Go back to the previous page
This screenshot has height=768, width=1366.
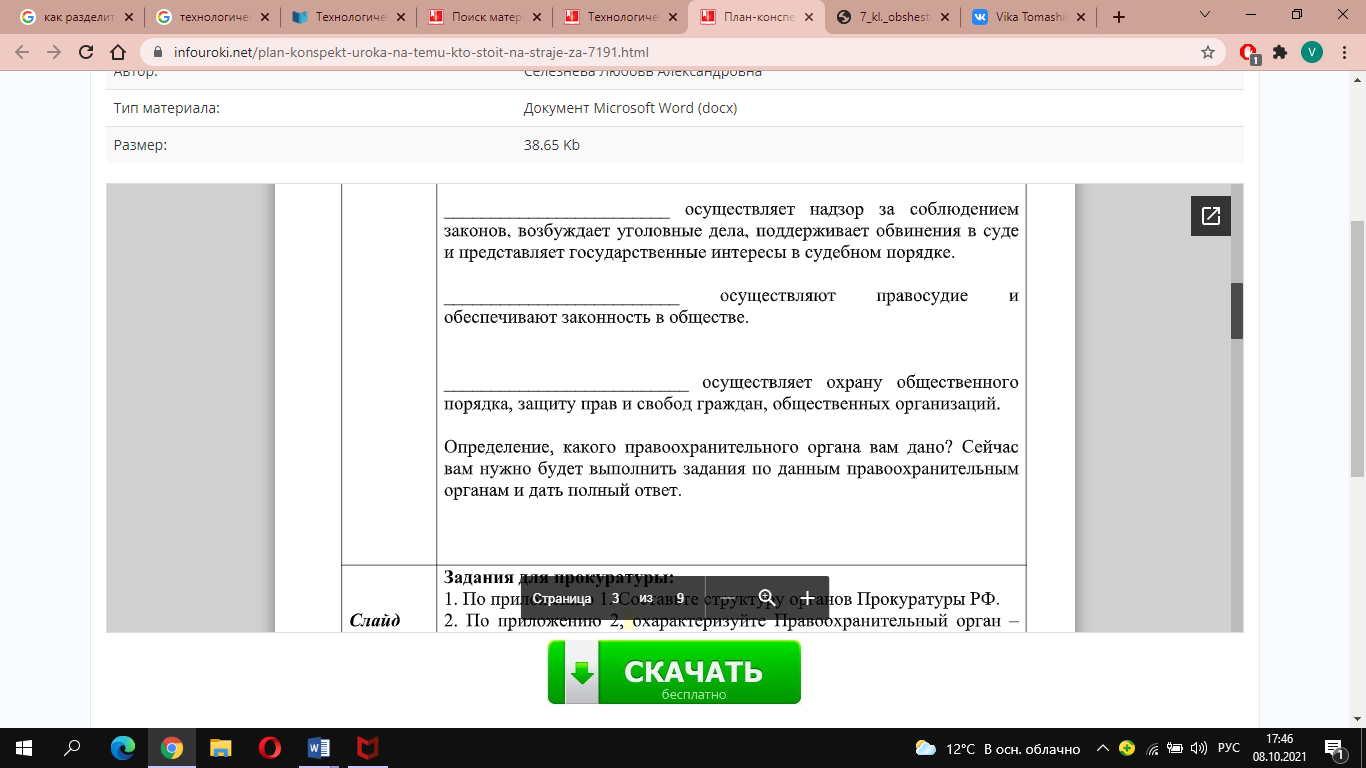point(22,52)
